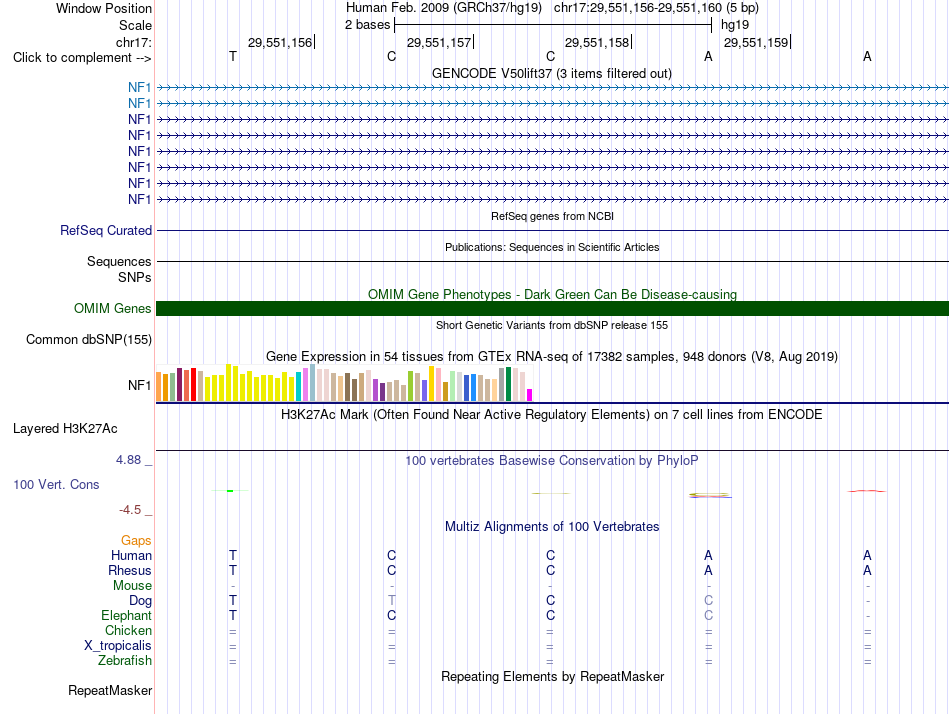Screen dimensions: 950x714
Task: Click the Elephant species row label
Action: 126,615
